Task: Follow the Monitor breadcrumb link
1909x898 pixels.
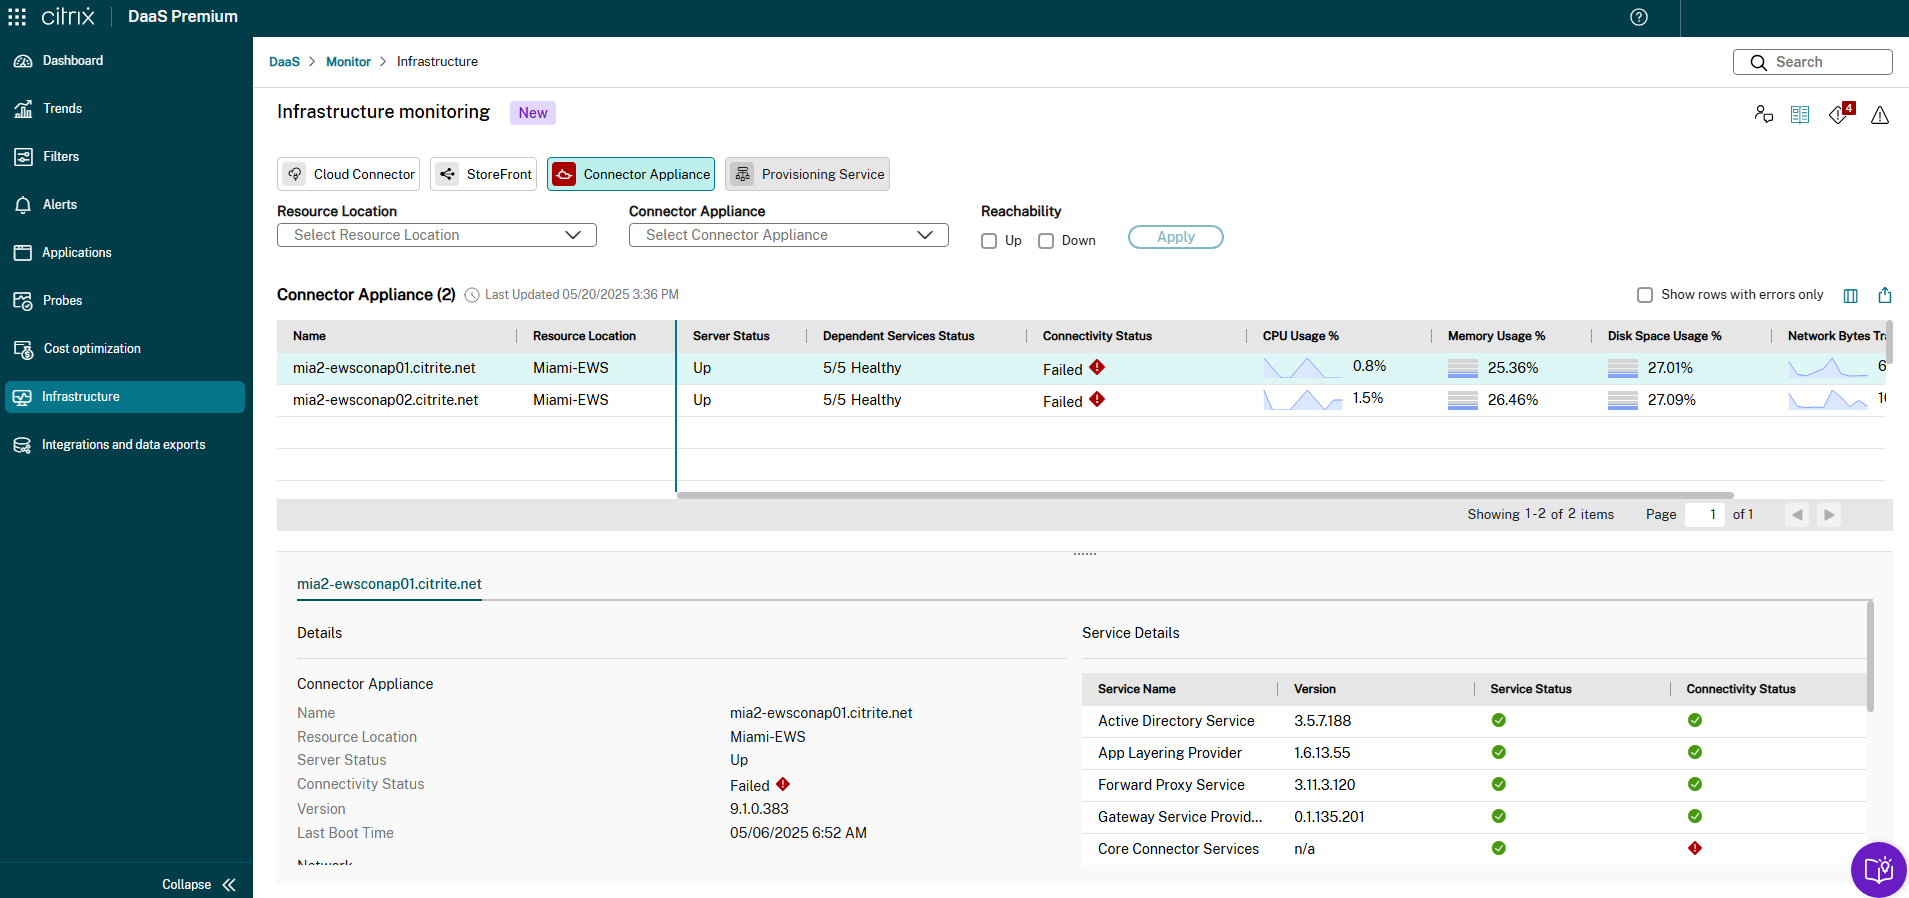Action: (348, 62)
